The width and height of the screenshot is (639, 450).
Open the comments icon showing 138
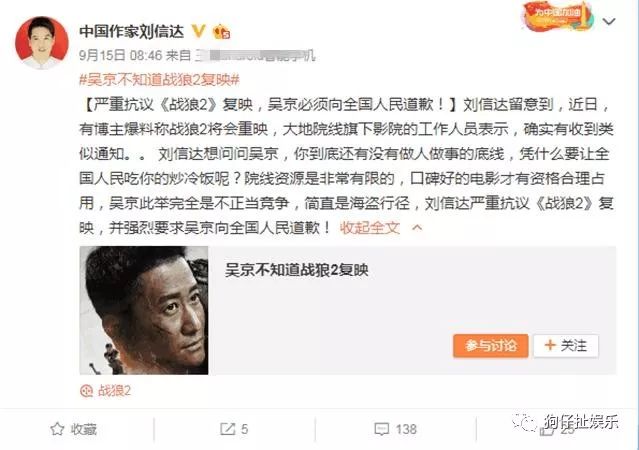[381, 429]
